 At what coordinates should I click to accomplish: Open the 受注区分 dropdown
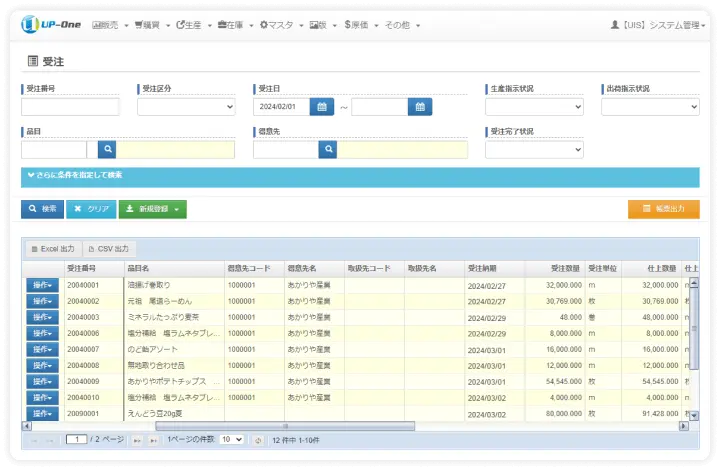coord(186,107)
